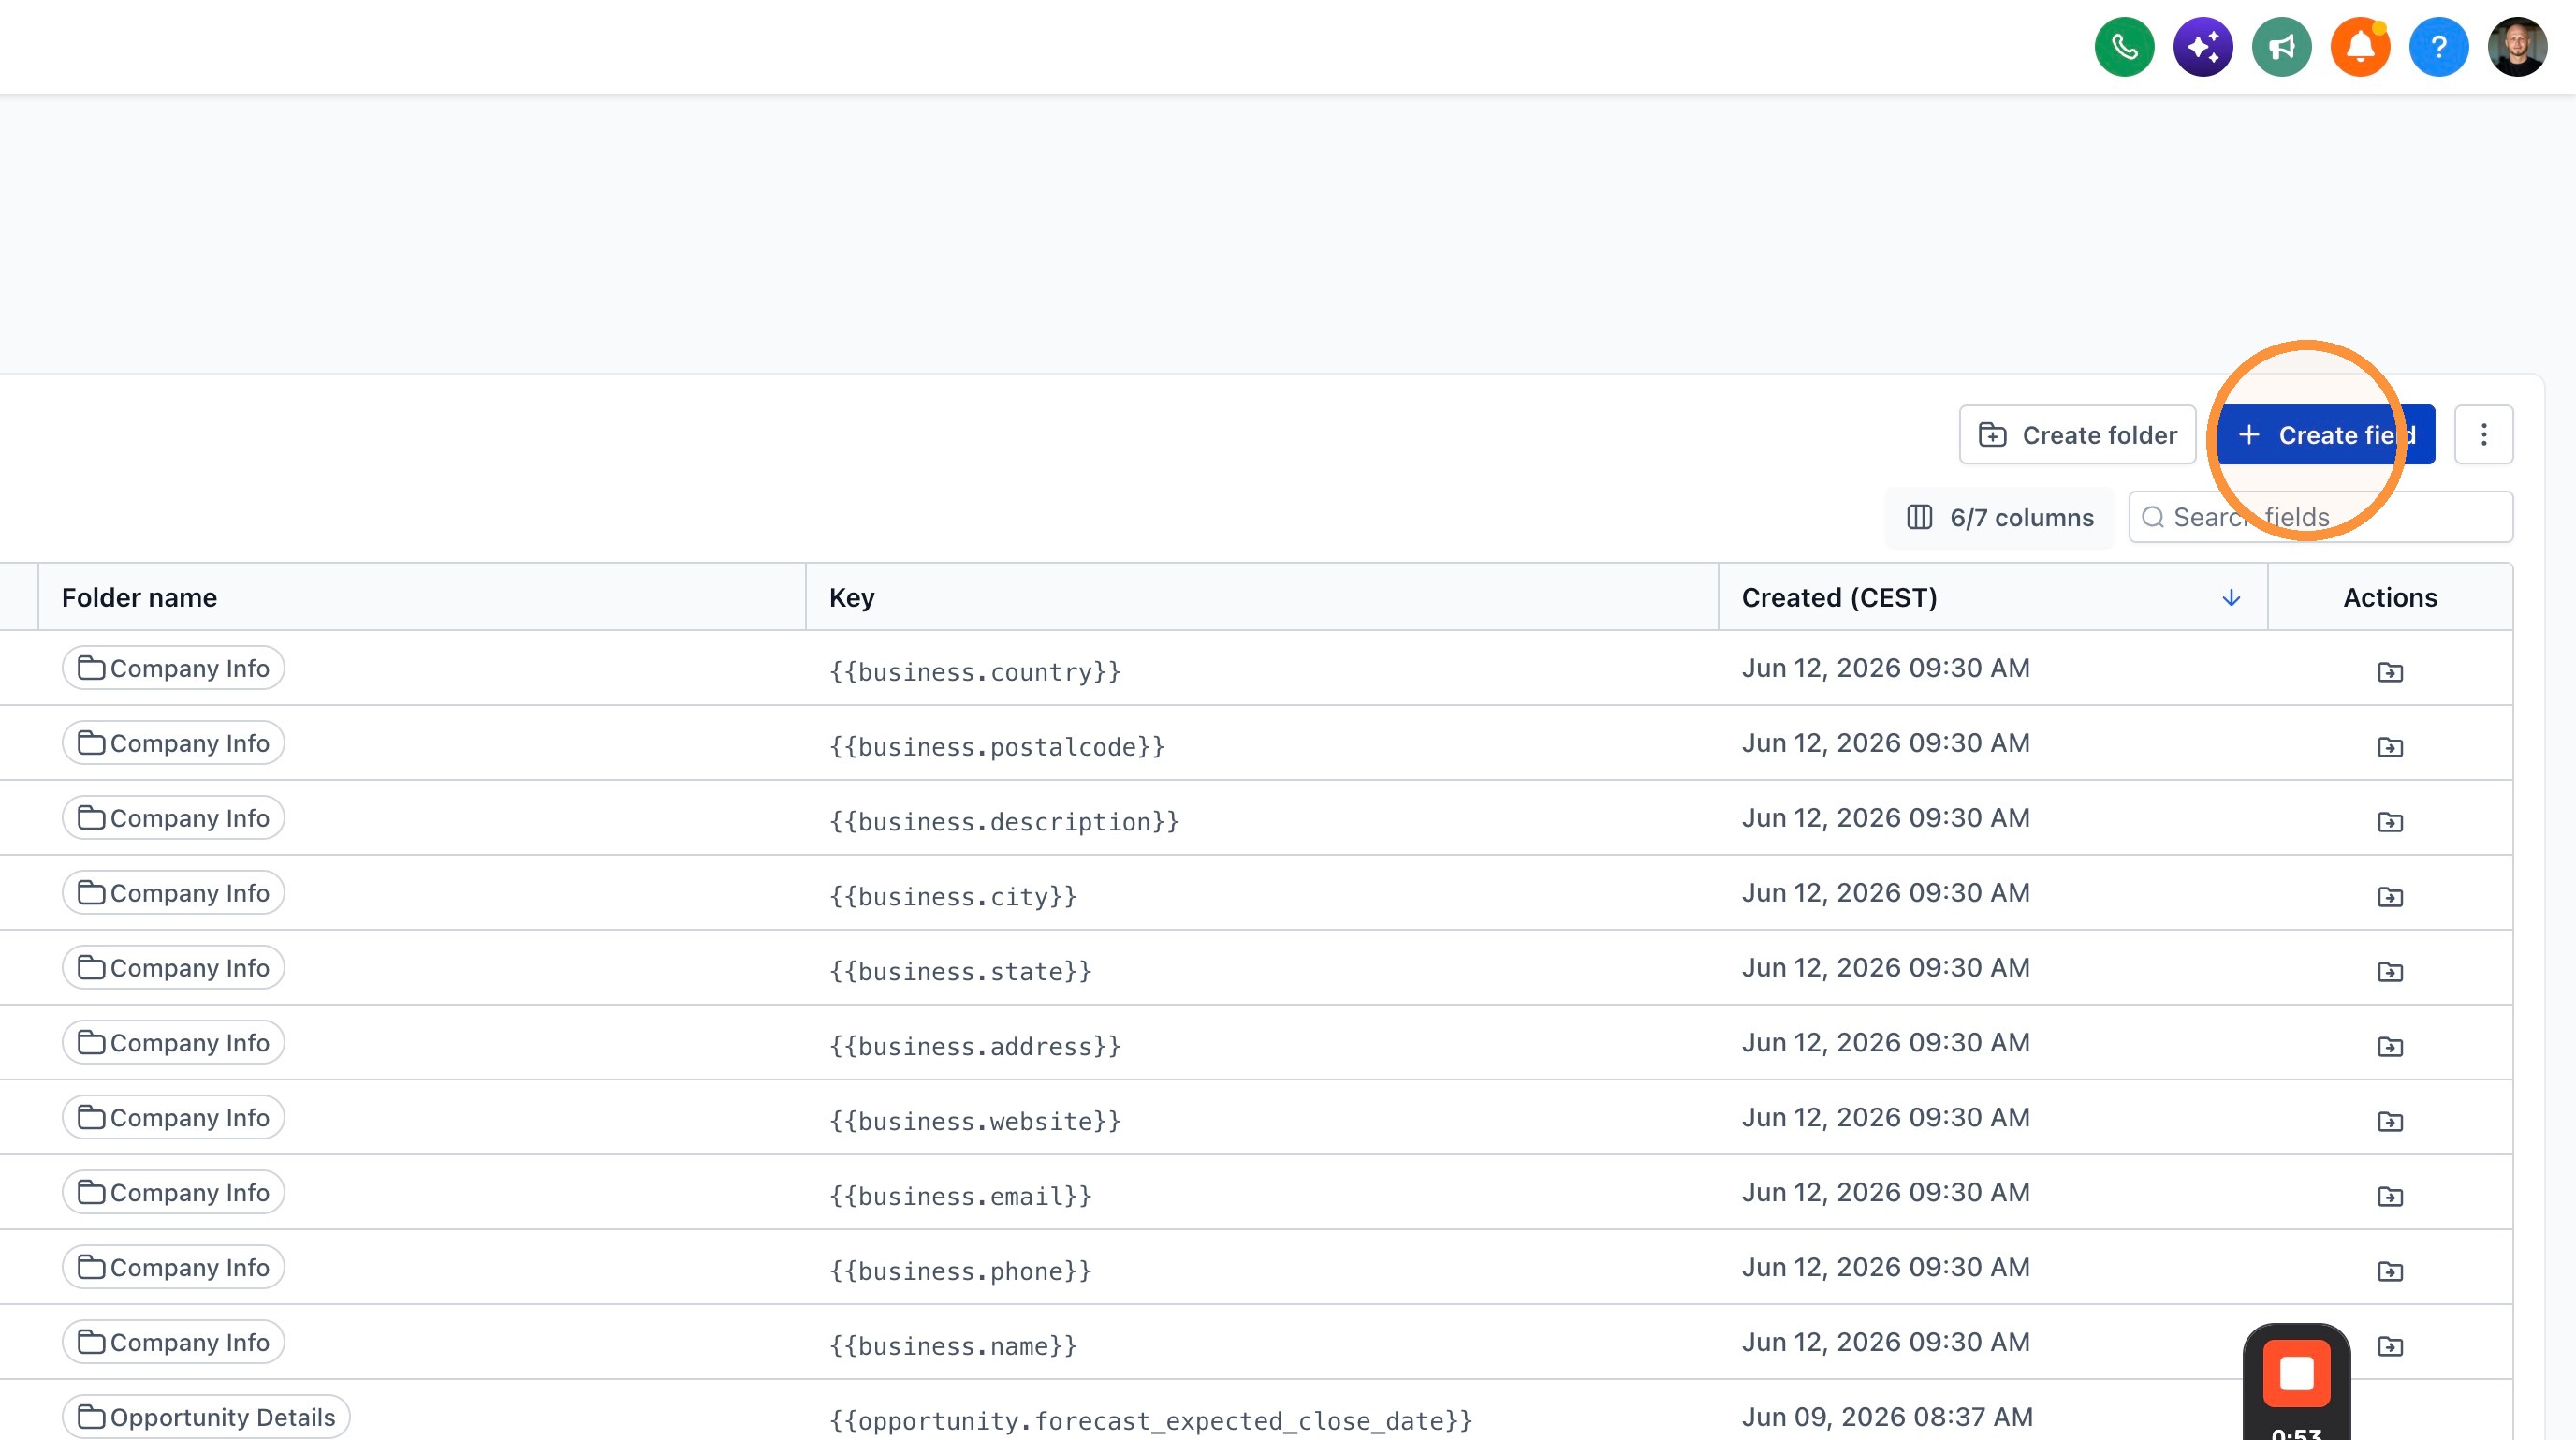Select the {{business.description}} key
The image size is (2576, 1440).
[1004, 822]
